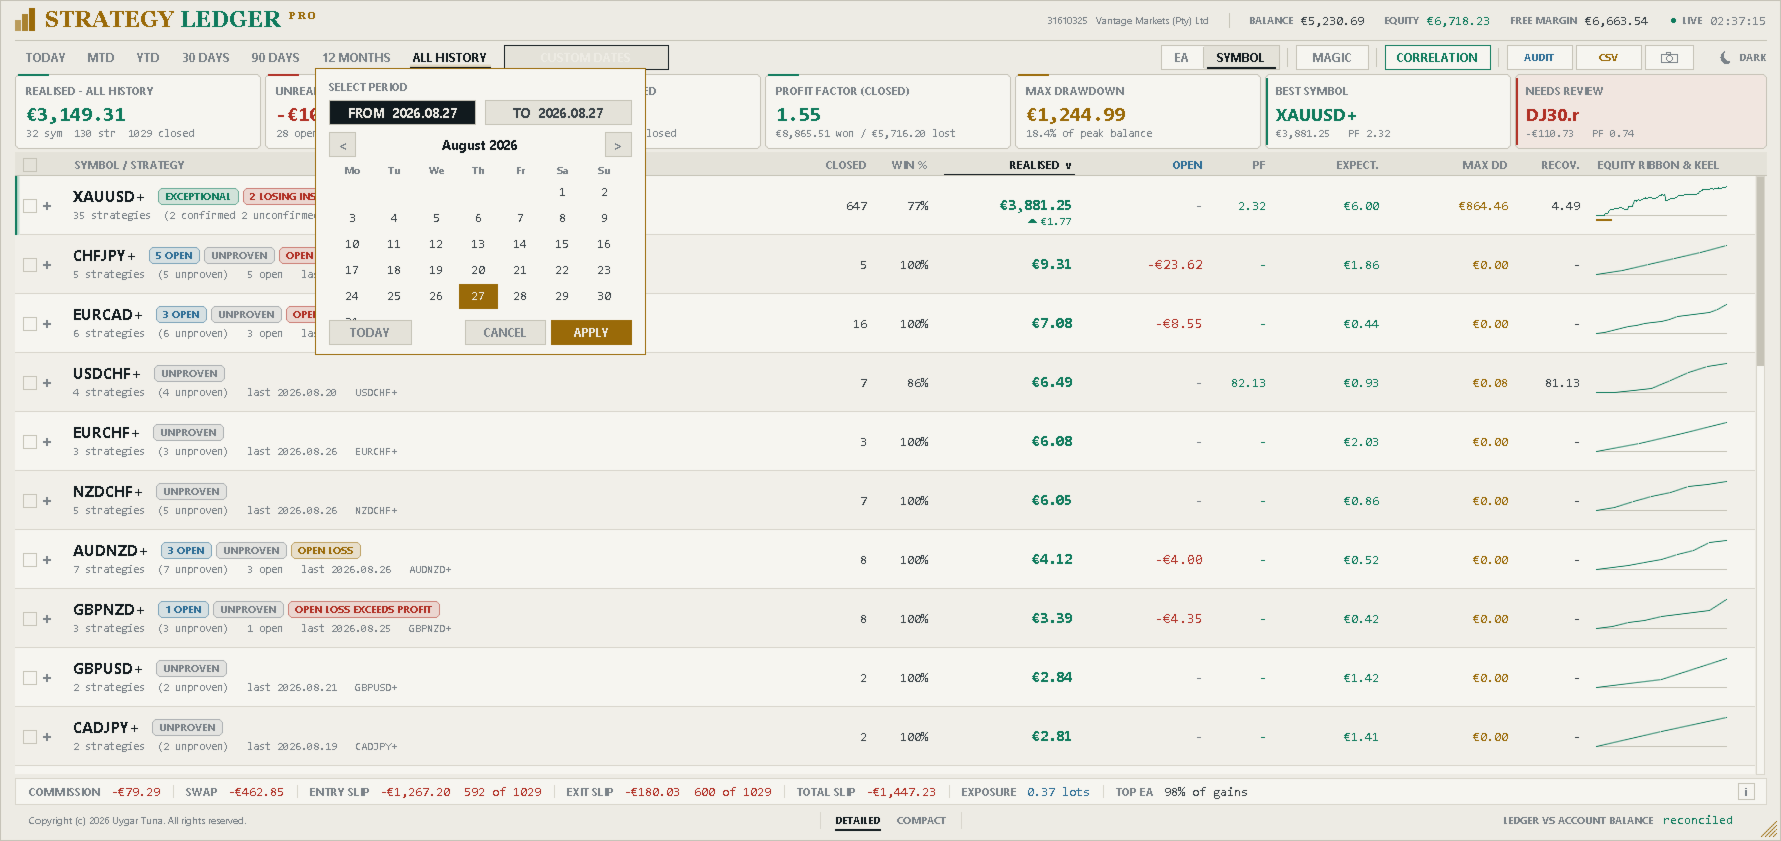The width and height of the screenshot is (1781, 841).
Task: Pick August 27 in the calendar
Action: click(x=478, y=296)
